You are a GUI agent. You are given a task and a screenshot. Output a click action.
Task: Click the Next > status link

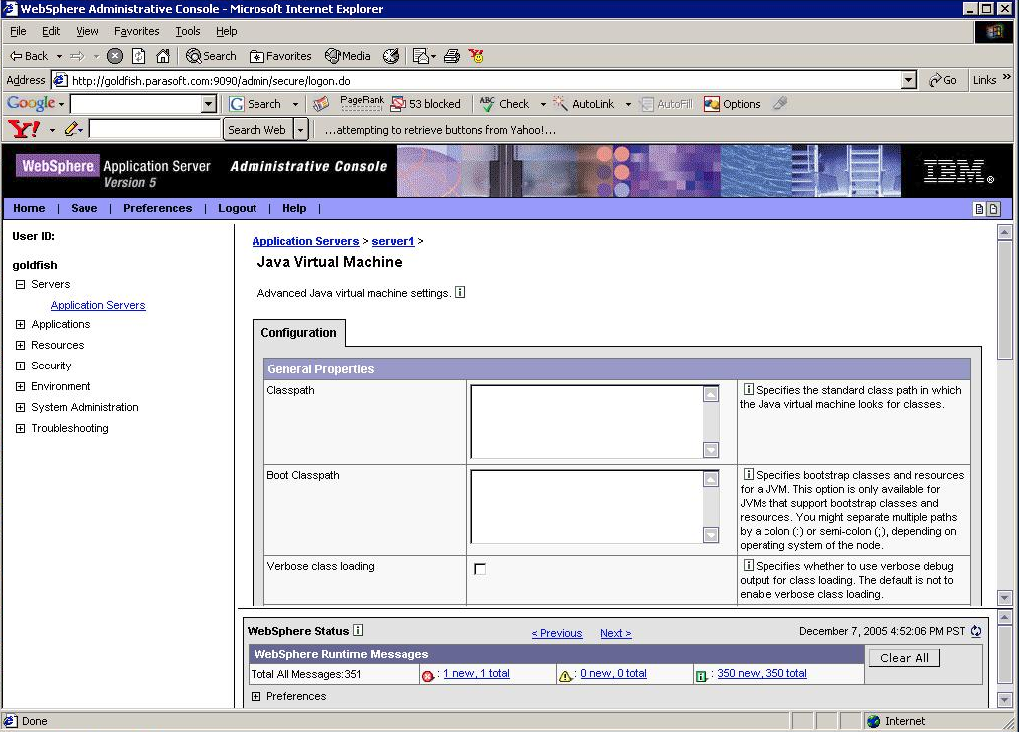[x=615, y=633]
